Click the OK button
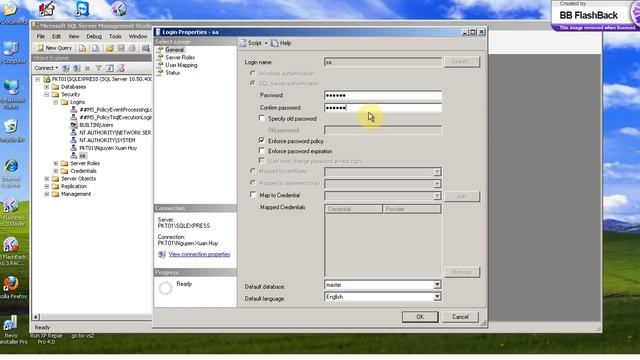Screen dimensions: 640x360 420,317
